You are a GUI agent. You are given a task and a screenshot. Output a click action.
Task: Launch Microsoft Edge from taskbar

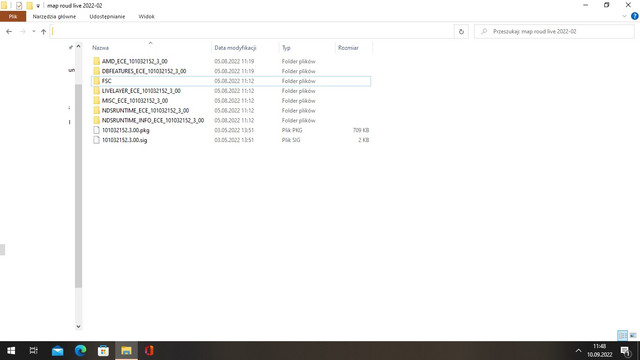pyautogui.click(x=80, y=351)
